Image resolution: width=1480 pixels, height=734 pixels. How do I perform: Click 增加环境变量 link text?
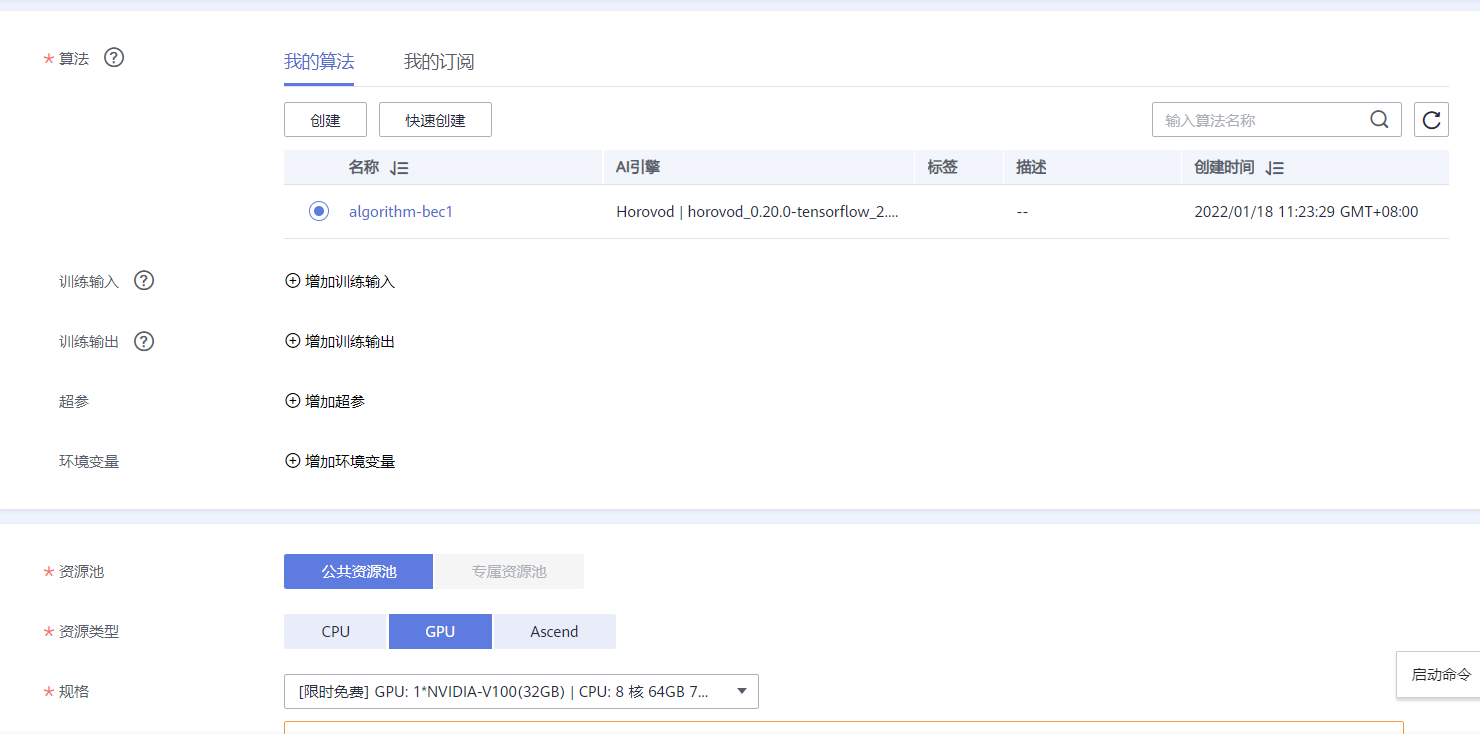point(350,462)
